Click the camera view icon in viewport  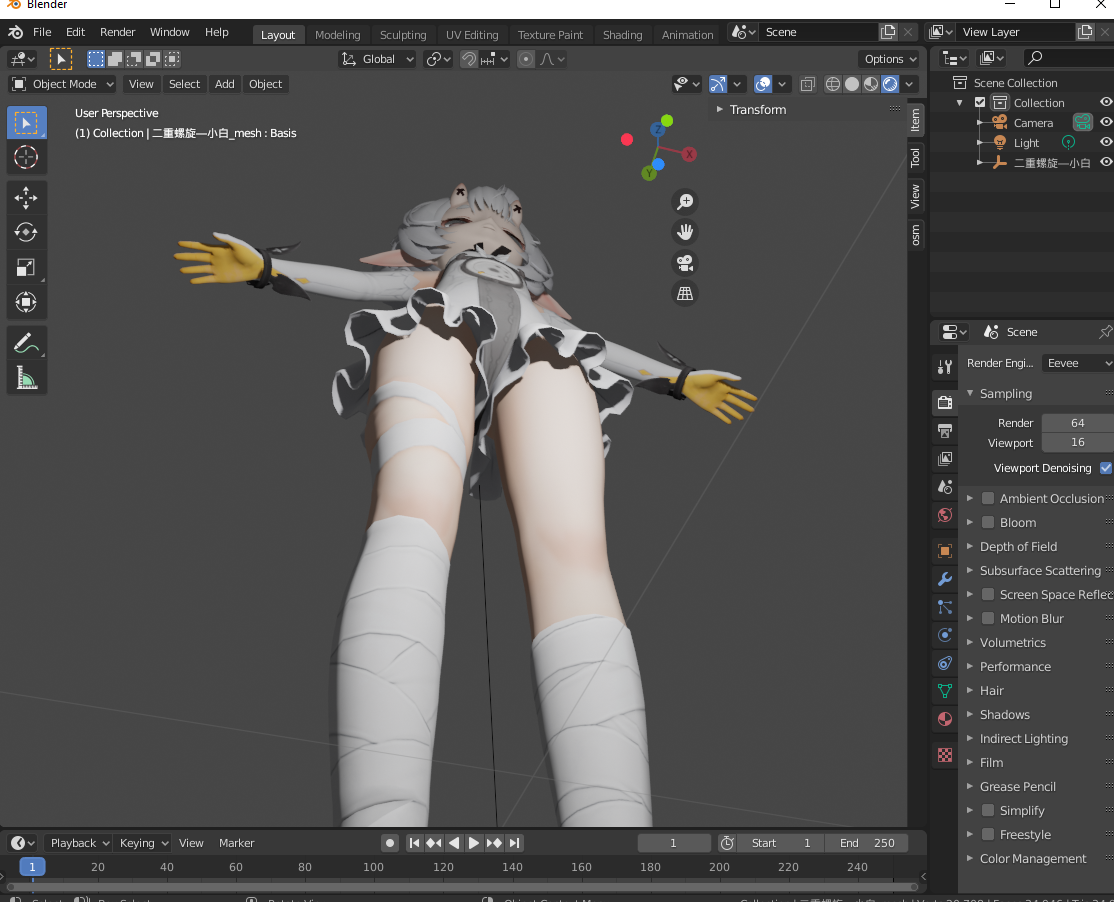tap(685, 263)
